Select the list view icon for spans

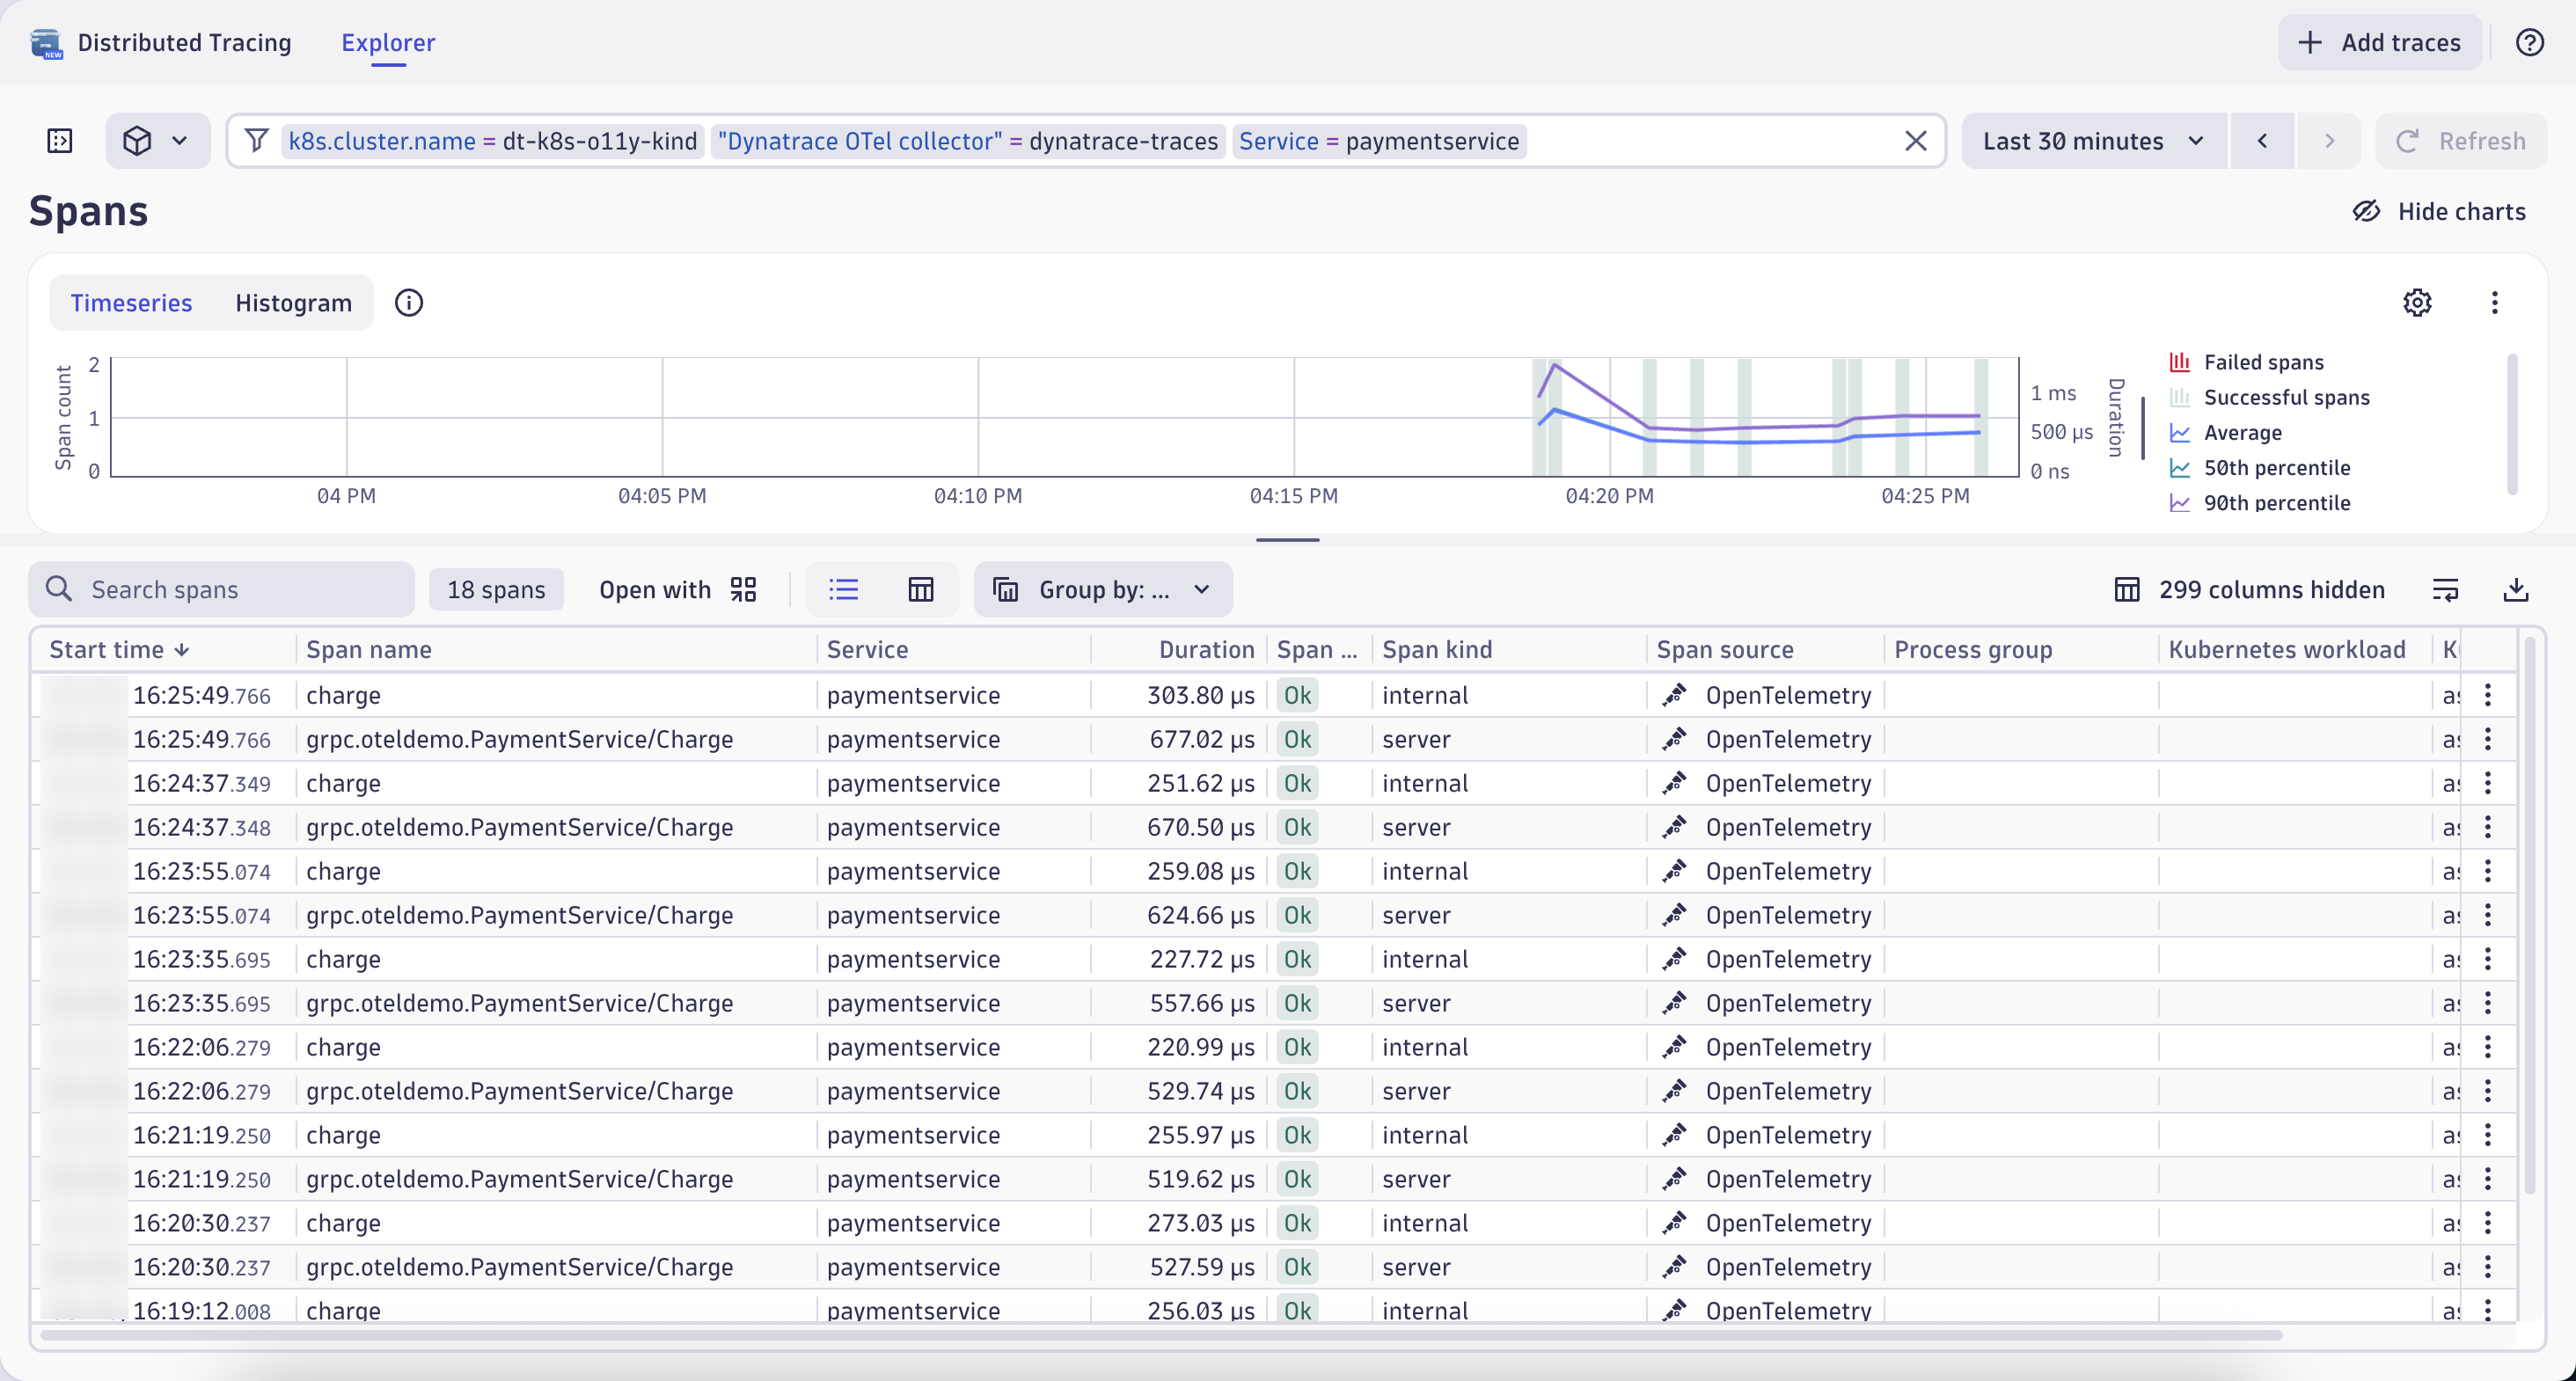pos(843,589)
